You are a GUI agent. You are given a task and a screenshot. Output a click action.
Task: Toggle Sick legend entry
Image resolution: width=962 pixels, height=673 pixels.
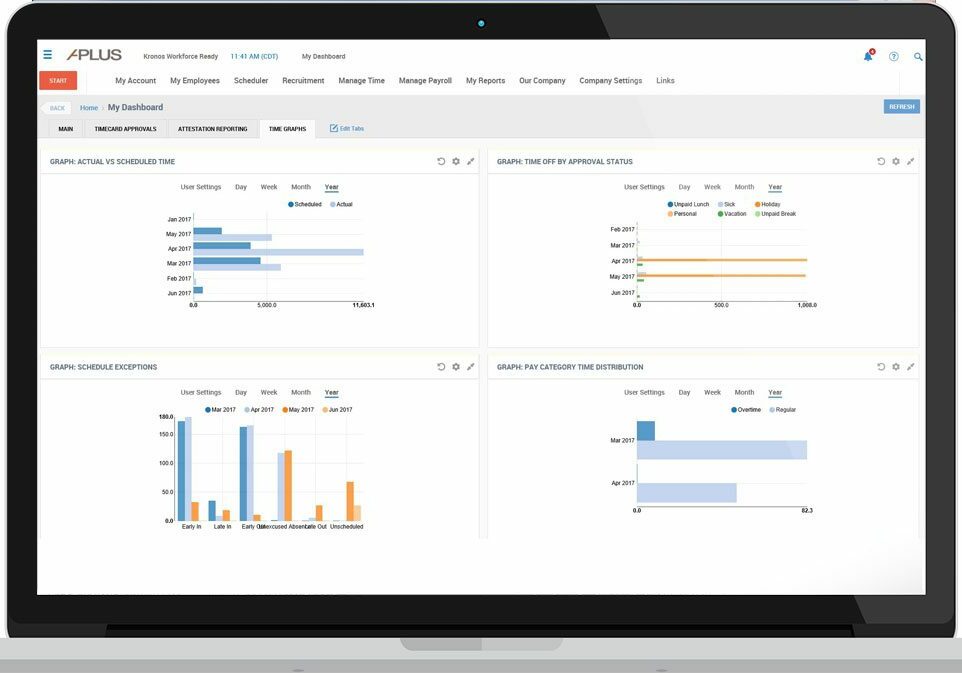(726, 204)
